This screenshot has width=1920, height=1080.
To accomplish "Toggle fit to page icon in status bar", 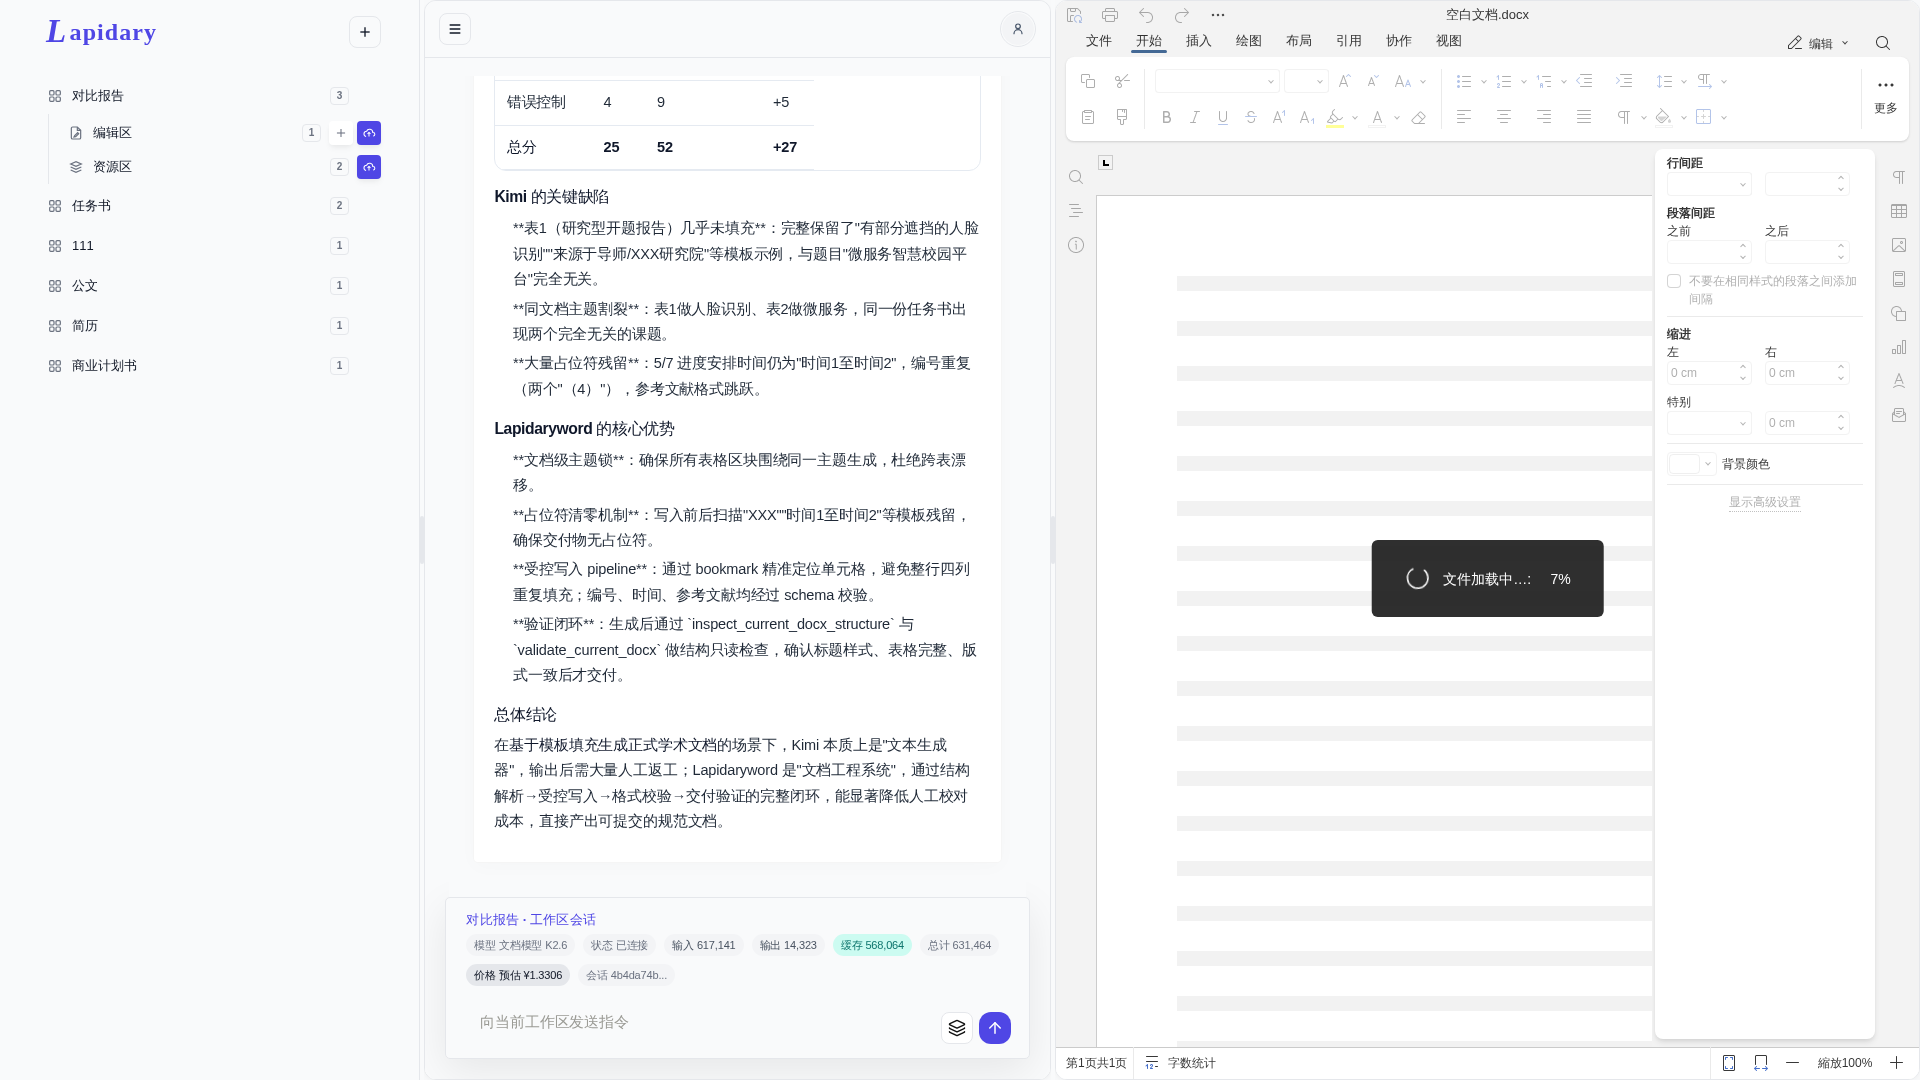I will (1729, 1063).
